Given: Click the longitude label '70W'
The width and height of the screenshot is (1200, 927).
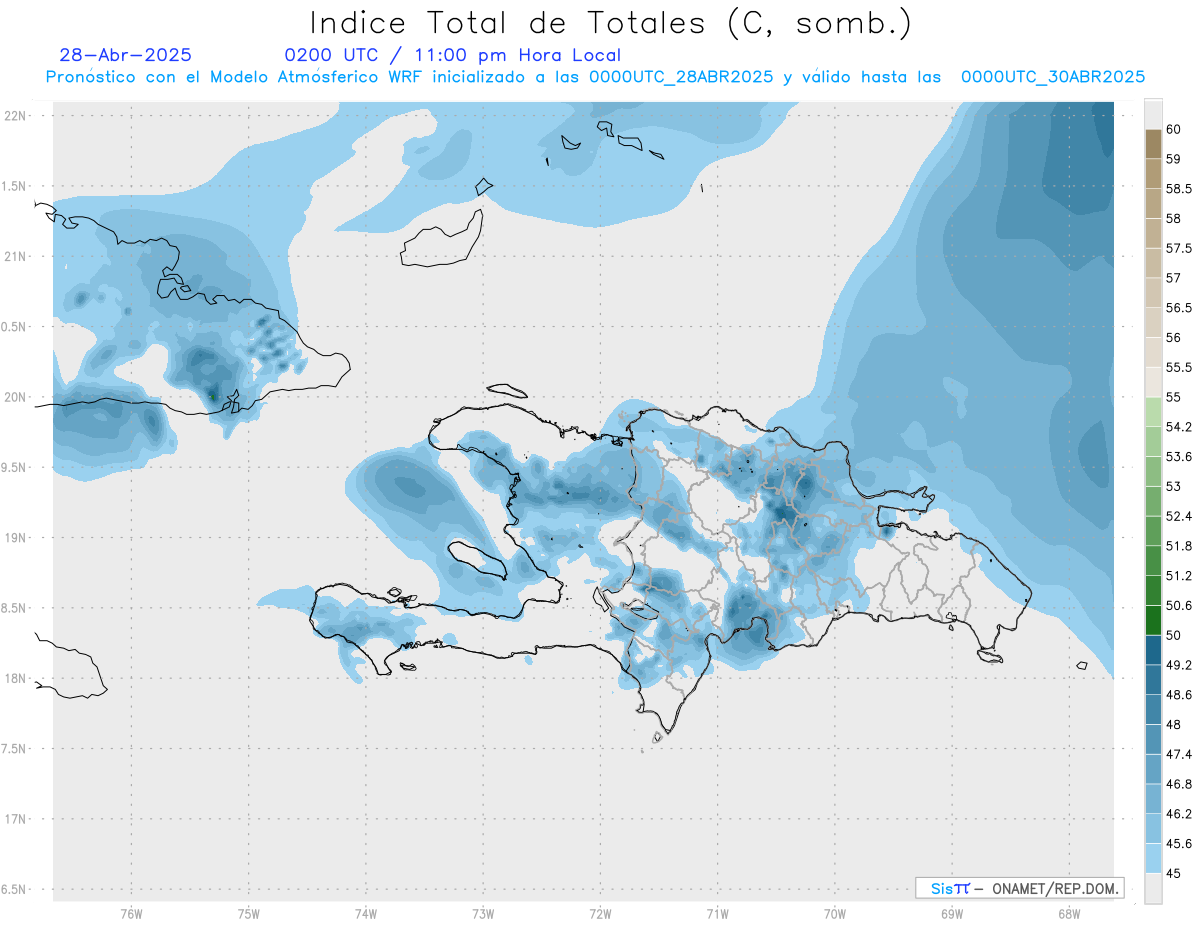Looking at the screenshot, I should 834,913.
